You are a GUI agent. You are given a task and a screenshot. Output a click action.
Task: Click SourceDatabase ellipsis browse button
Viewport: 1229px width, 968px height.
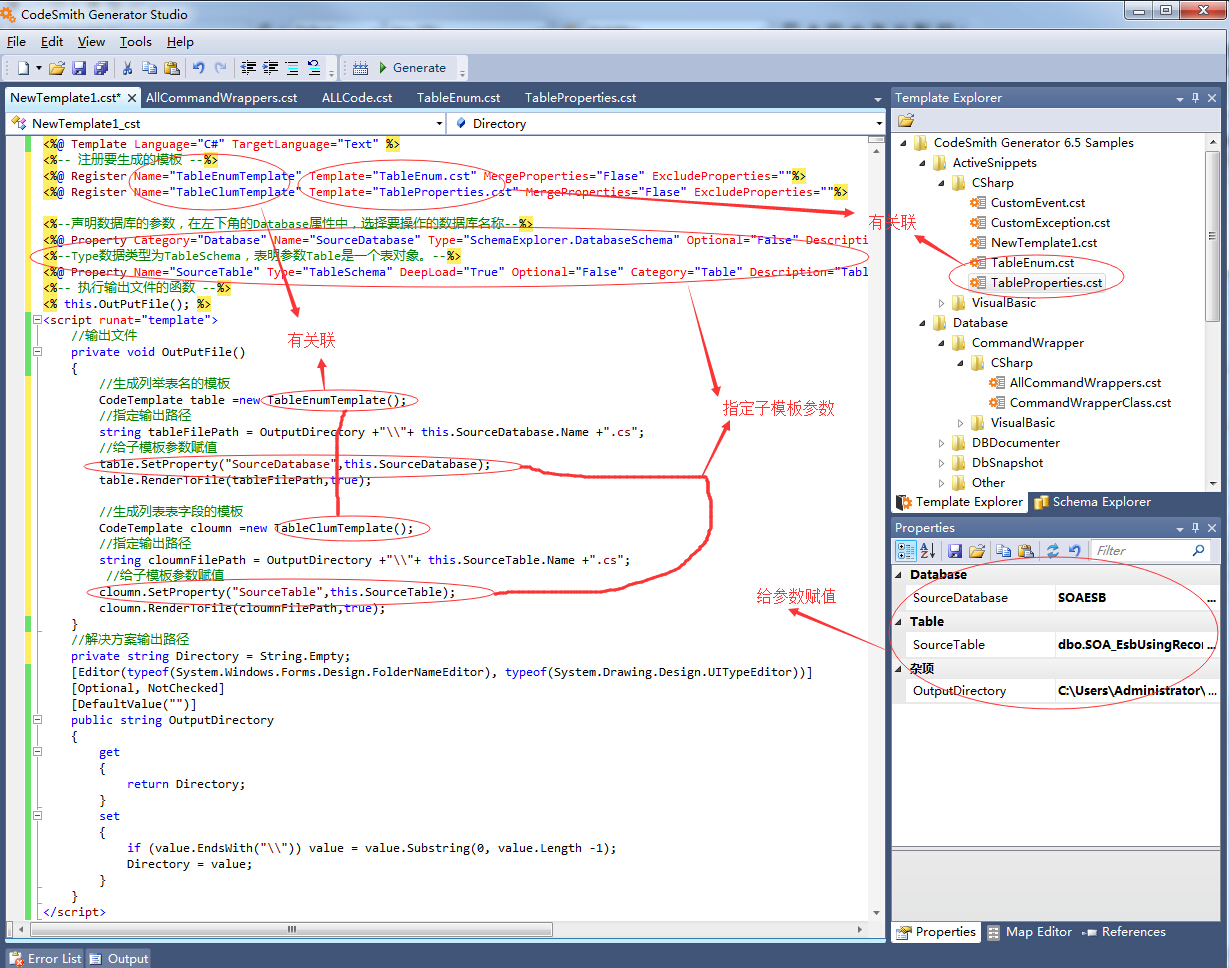click(1212, 598)
